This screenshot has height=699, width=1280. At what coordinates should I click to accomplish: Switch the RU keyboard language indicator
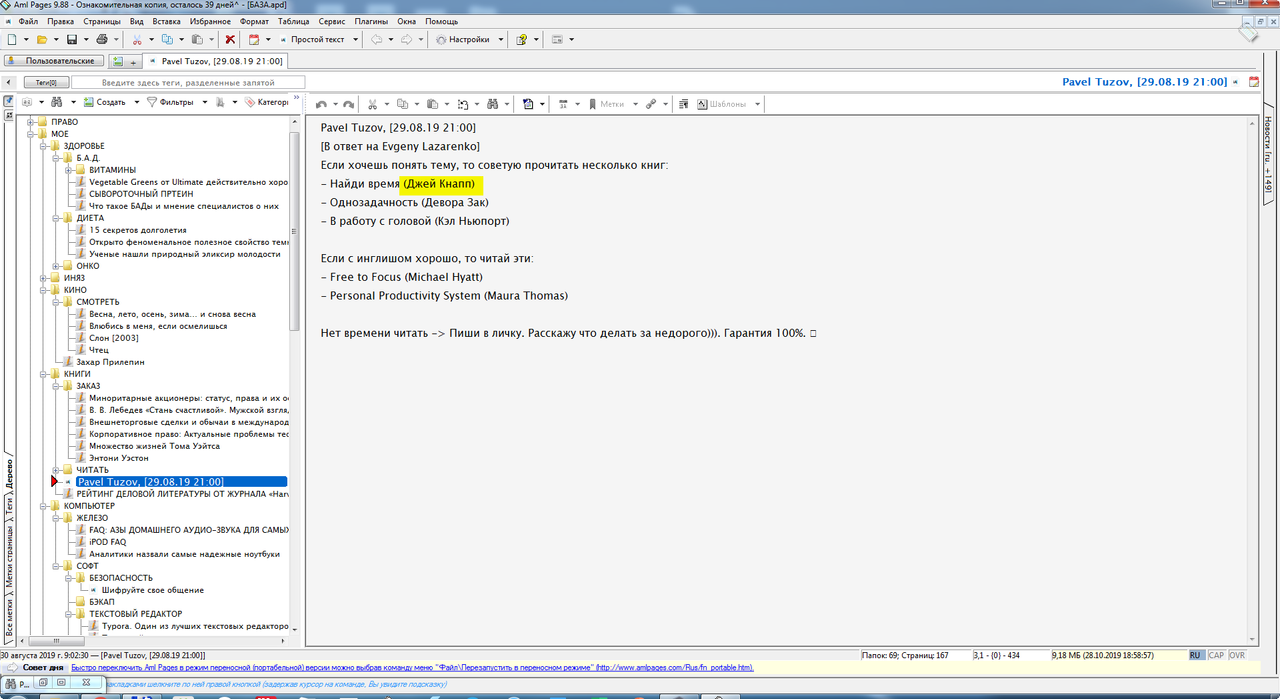pos(1196,655)
